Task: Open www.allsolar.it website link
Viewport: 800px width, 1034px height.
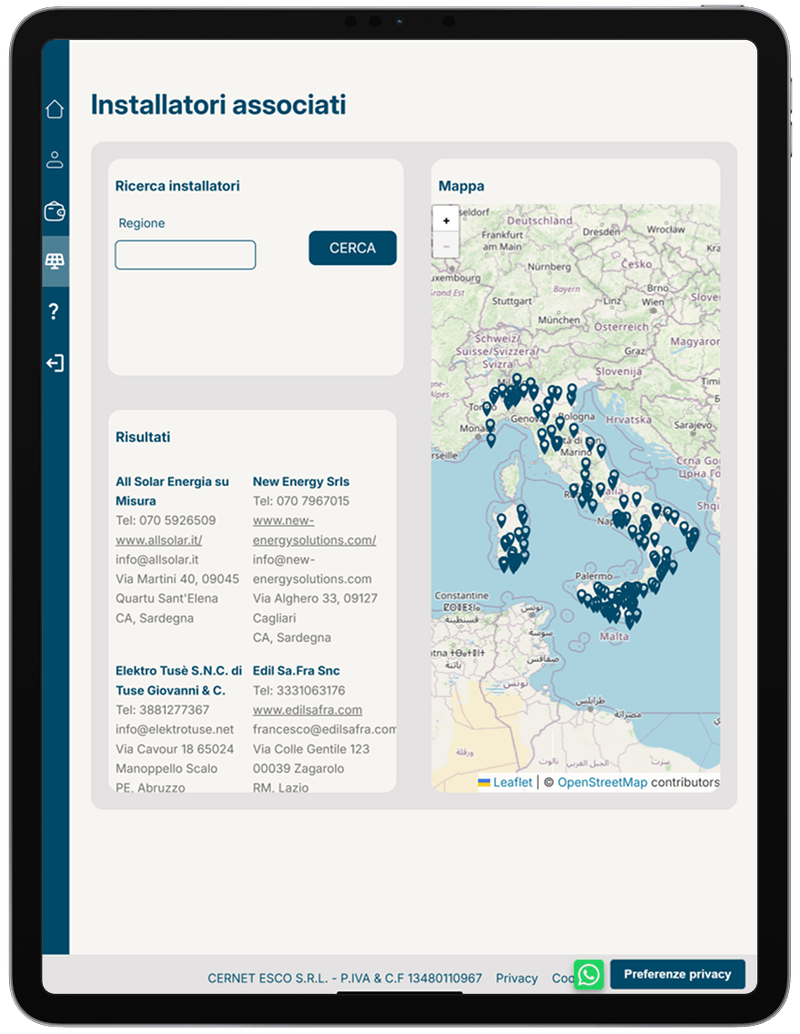Action: (159, 540)
